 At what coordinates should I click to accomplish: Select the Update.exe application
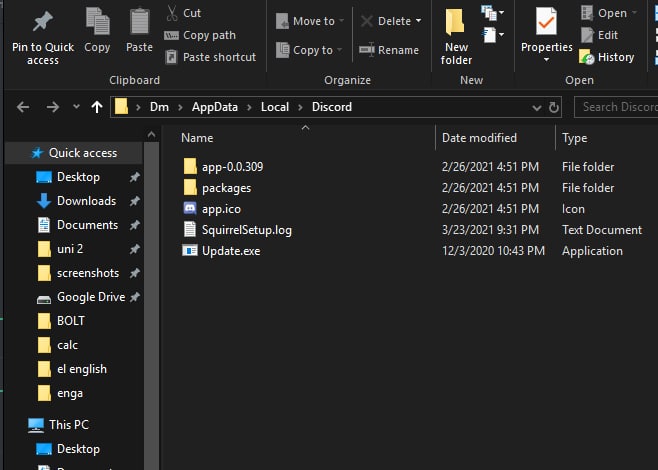(x=221, y=251)
